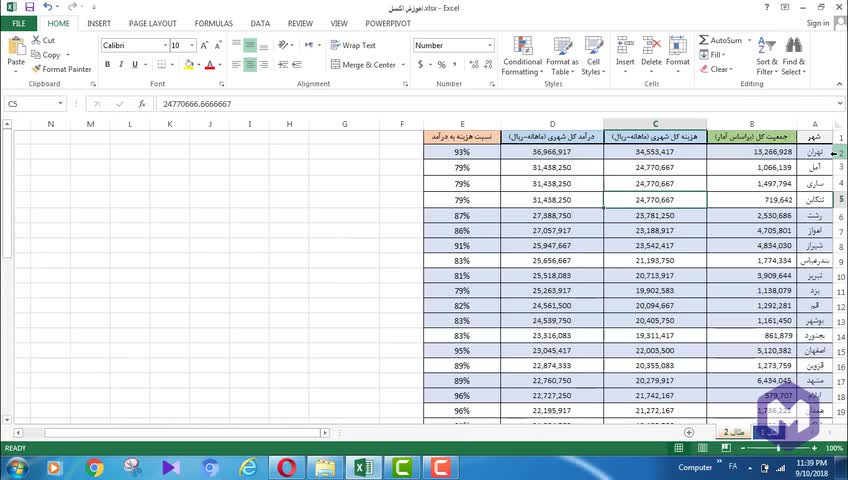Click Merge & Center button
Screen dimensions: 848x480
click(363, 65)
